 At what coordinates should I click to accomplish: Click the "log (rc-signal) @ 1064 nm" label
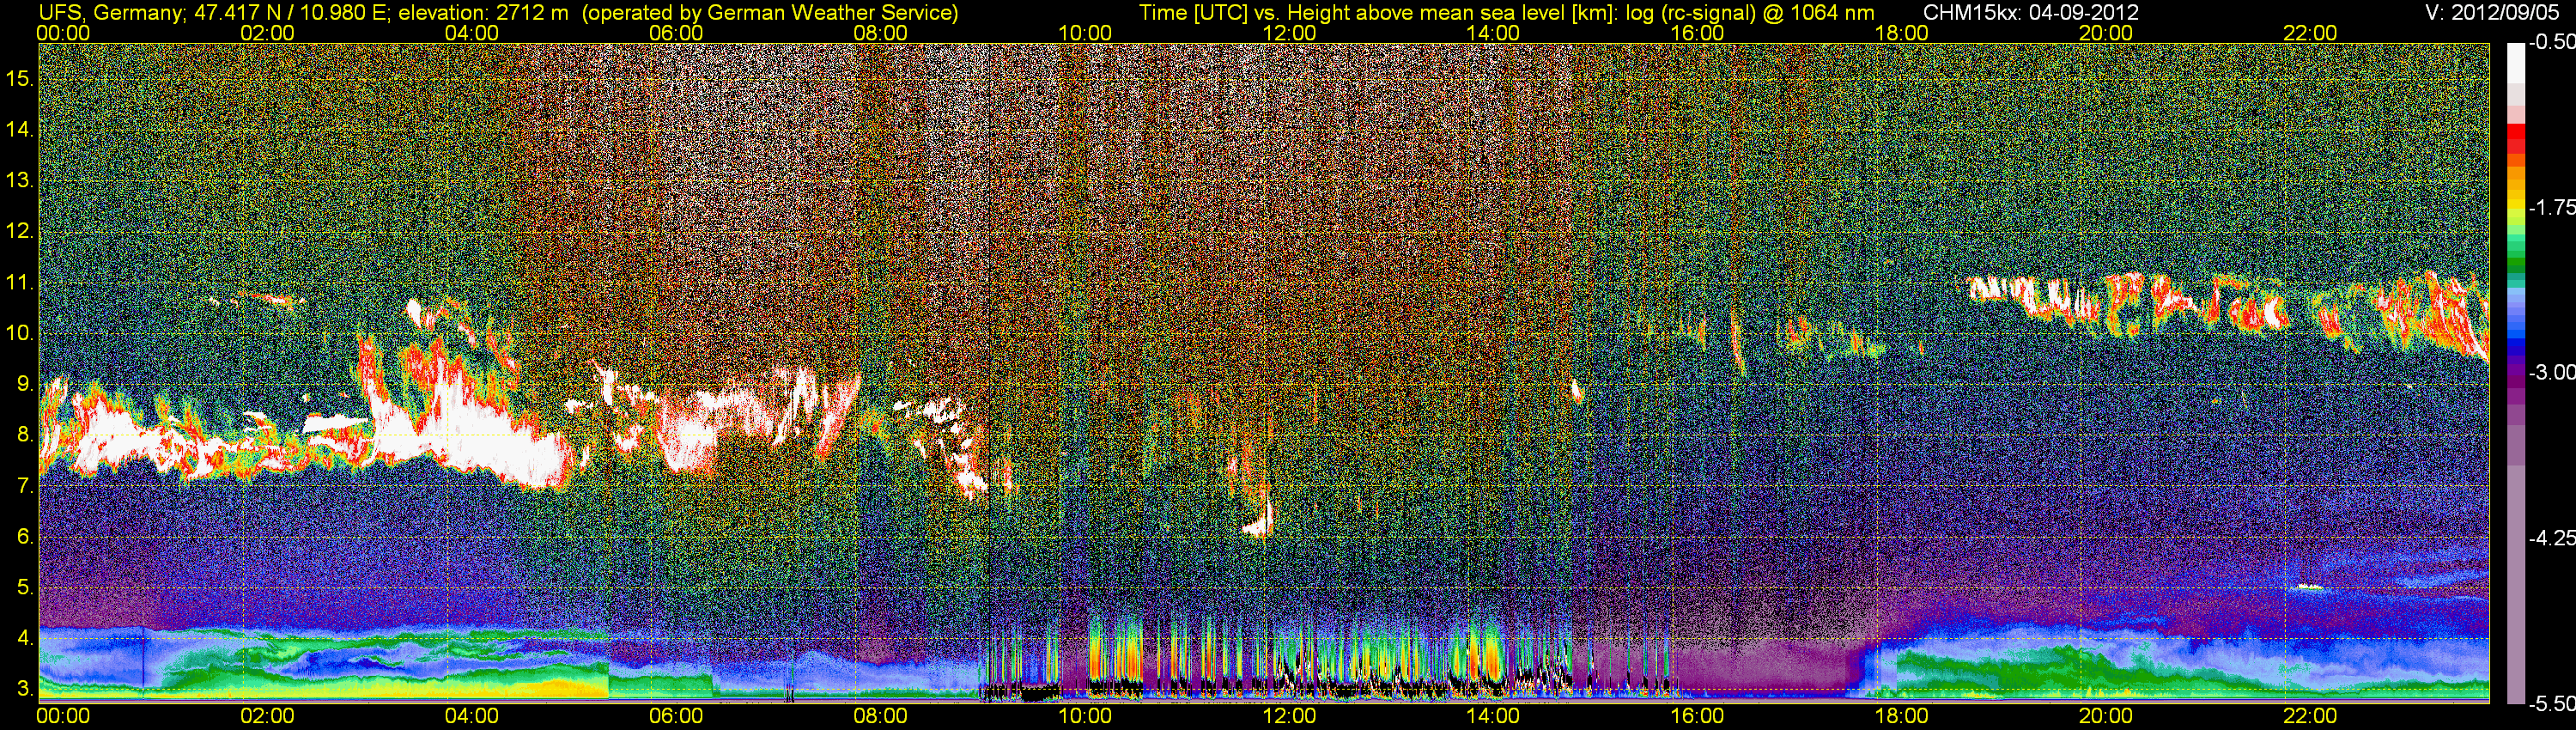tap(1750, 12)
